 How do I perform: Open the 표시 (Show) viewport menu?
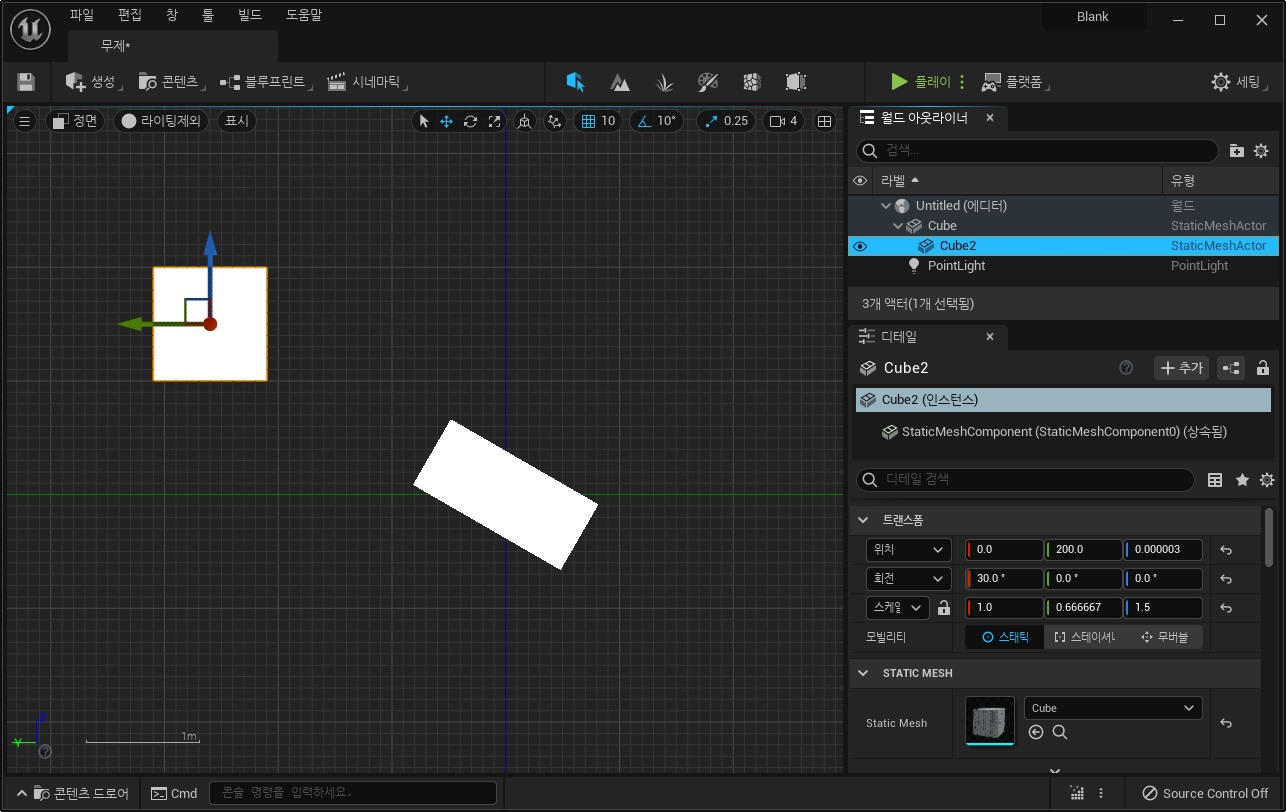click(237, 121)
